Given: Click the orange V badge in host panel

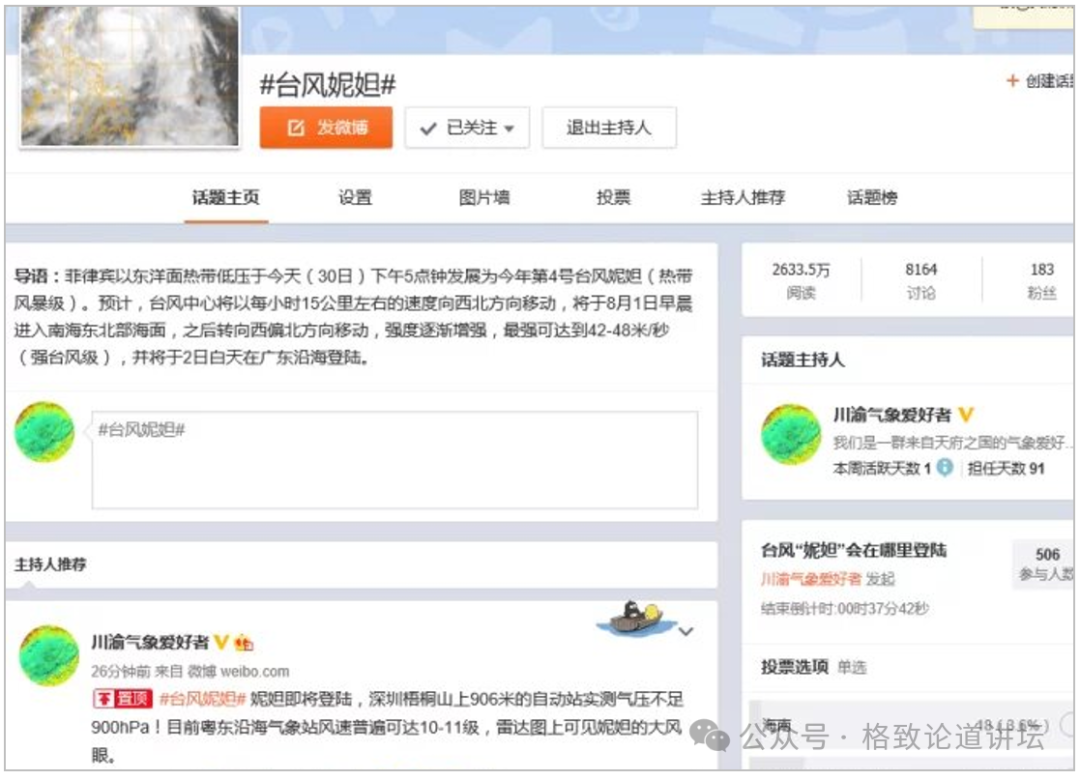Looking at the screenshot, I should click(x=966, y=415).
